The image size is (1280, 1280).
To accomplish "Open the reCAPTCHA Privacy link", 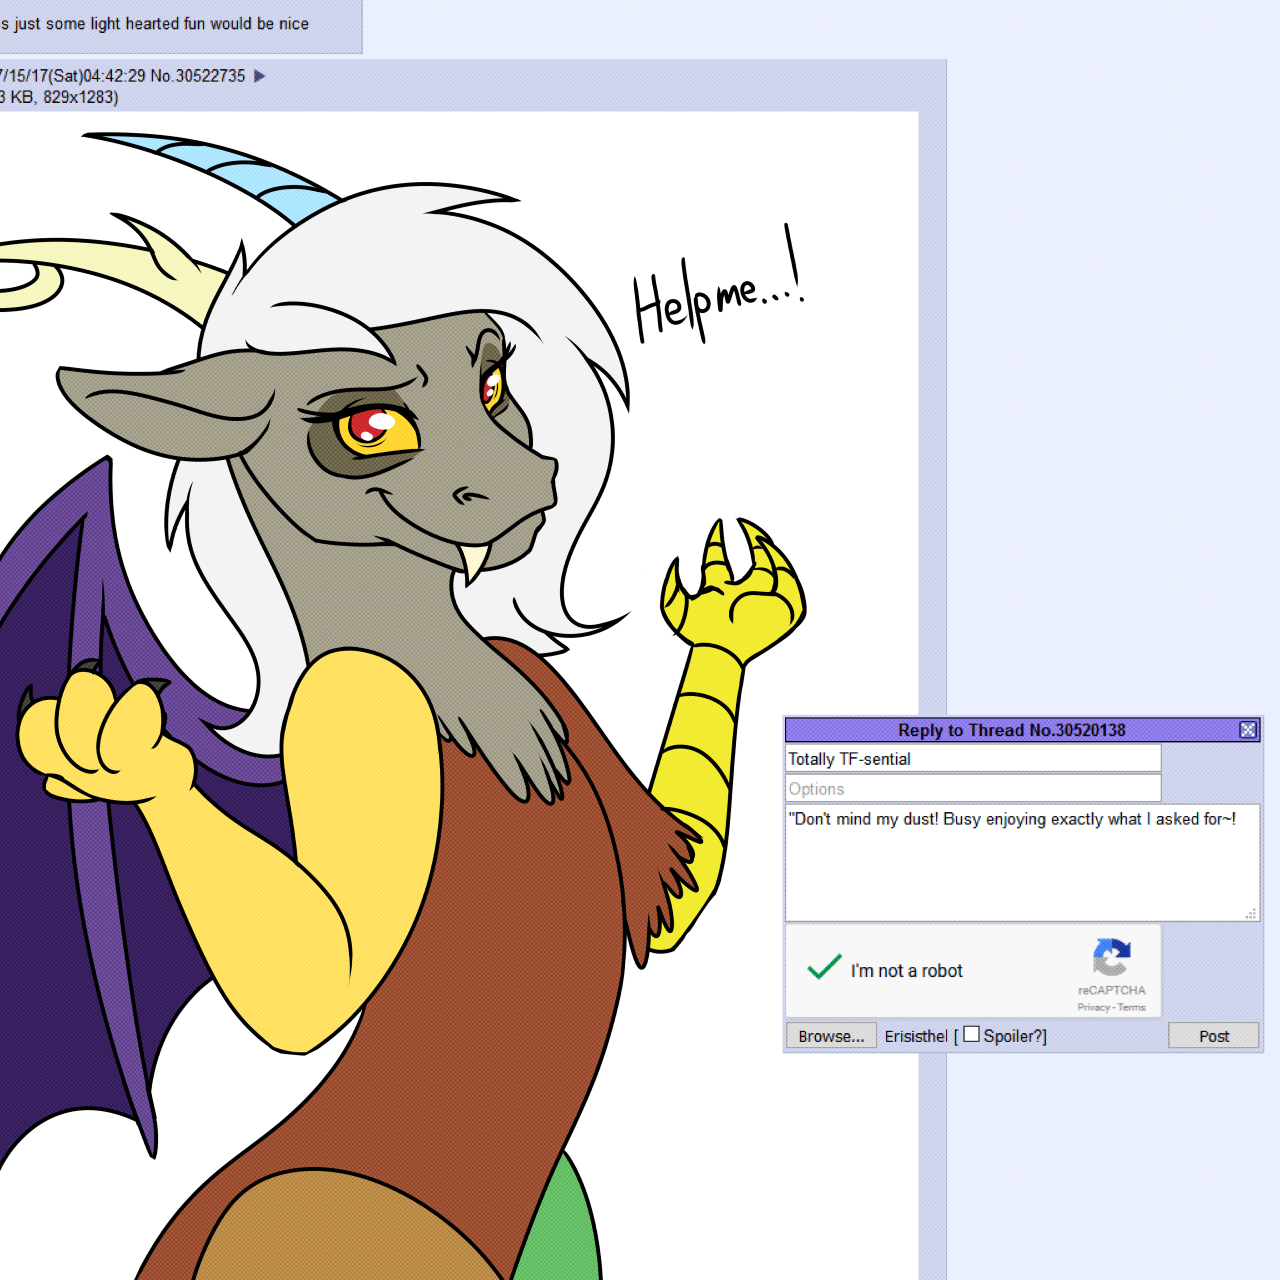I will point(1093,1007).
